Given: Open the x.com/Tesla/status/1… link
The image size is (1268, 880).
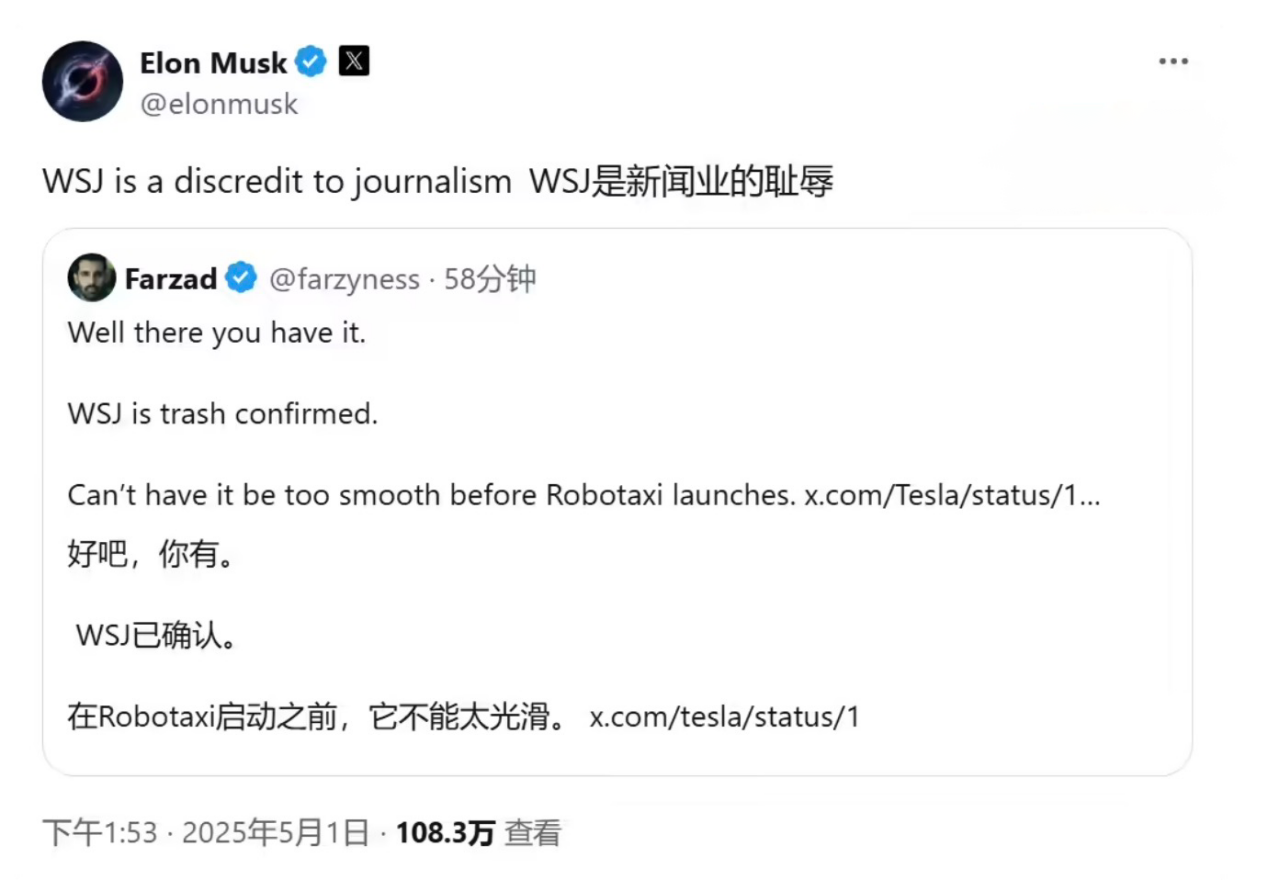Looking at the screenshot, I should 952,496.
